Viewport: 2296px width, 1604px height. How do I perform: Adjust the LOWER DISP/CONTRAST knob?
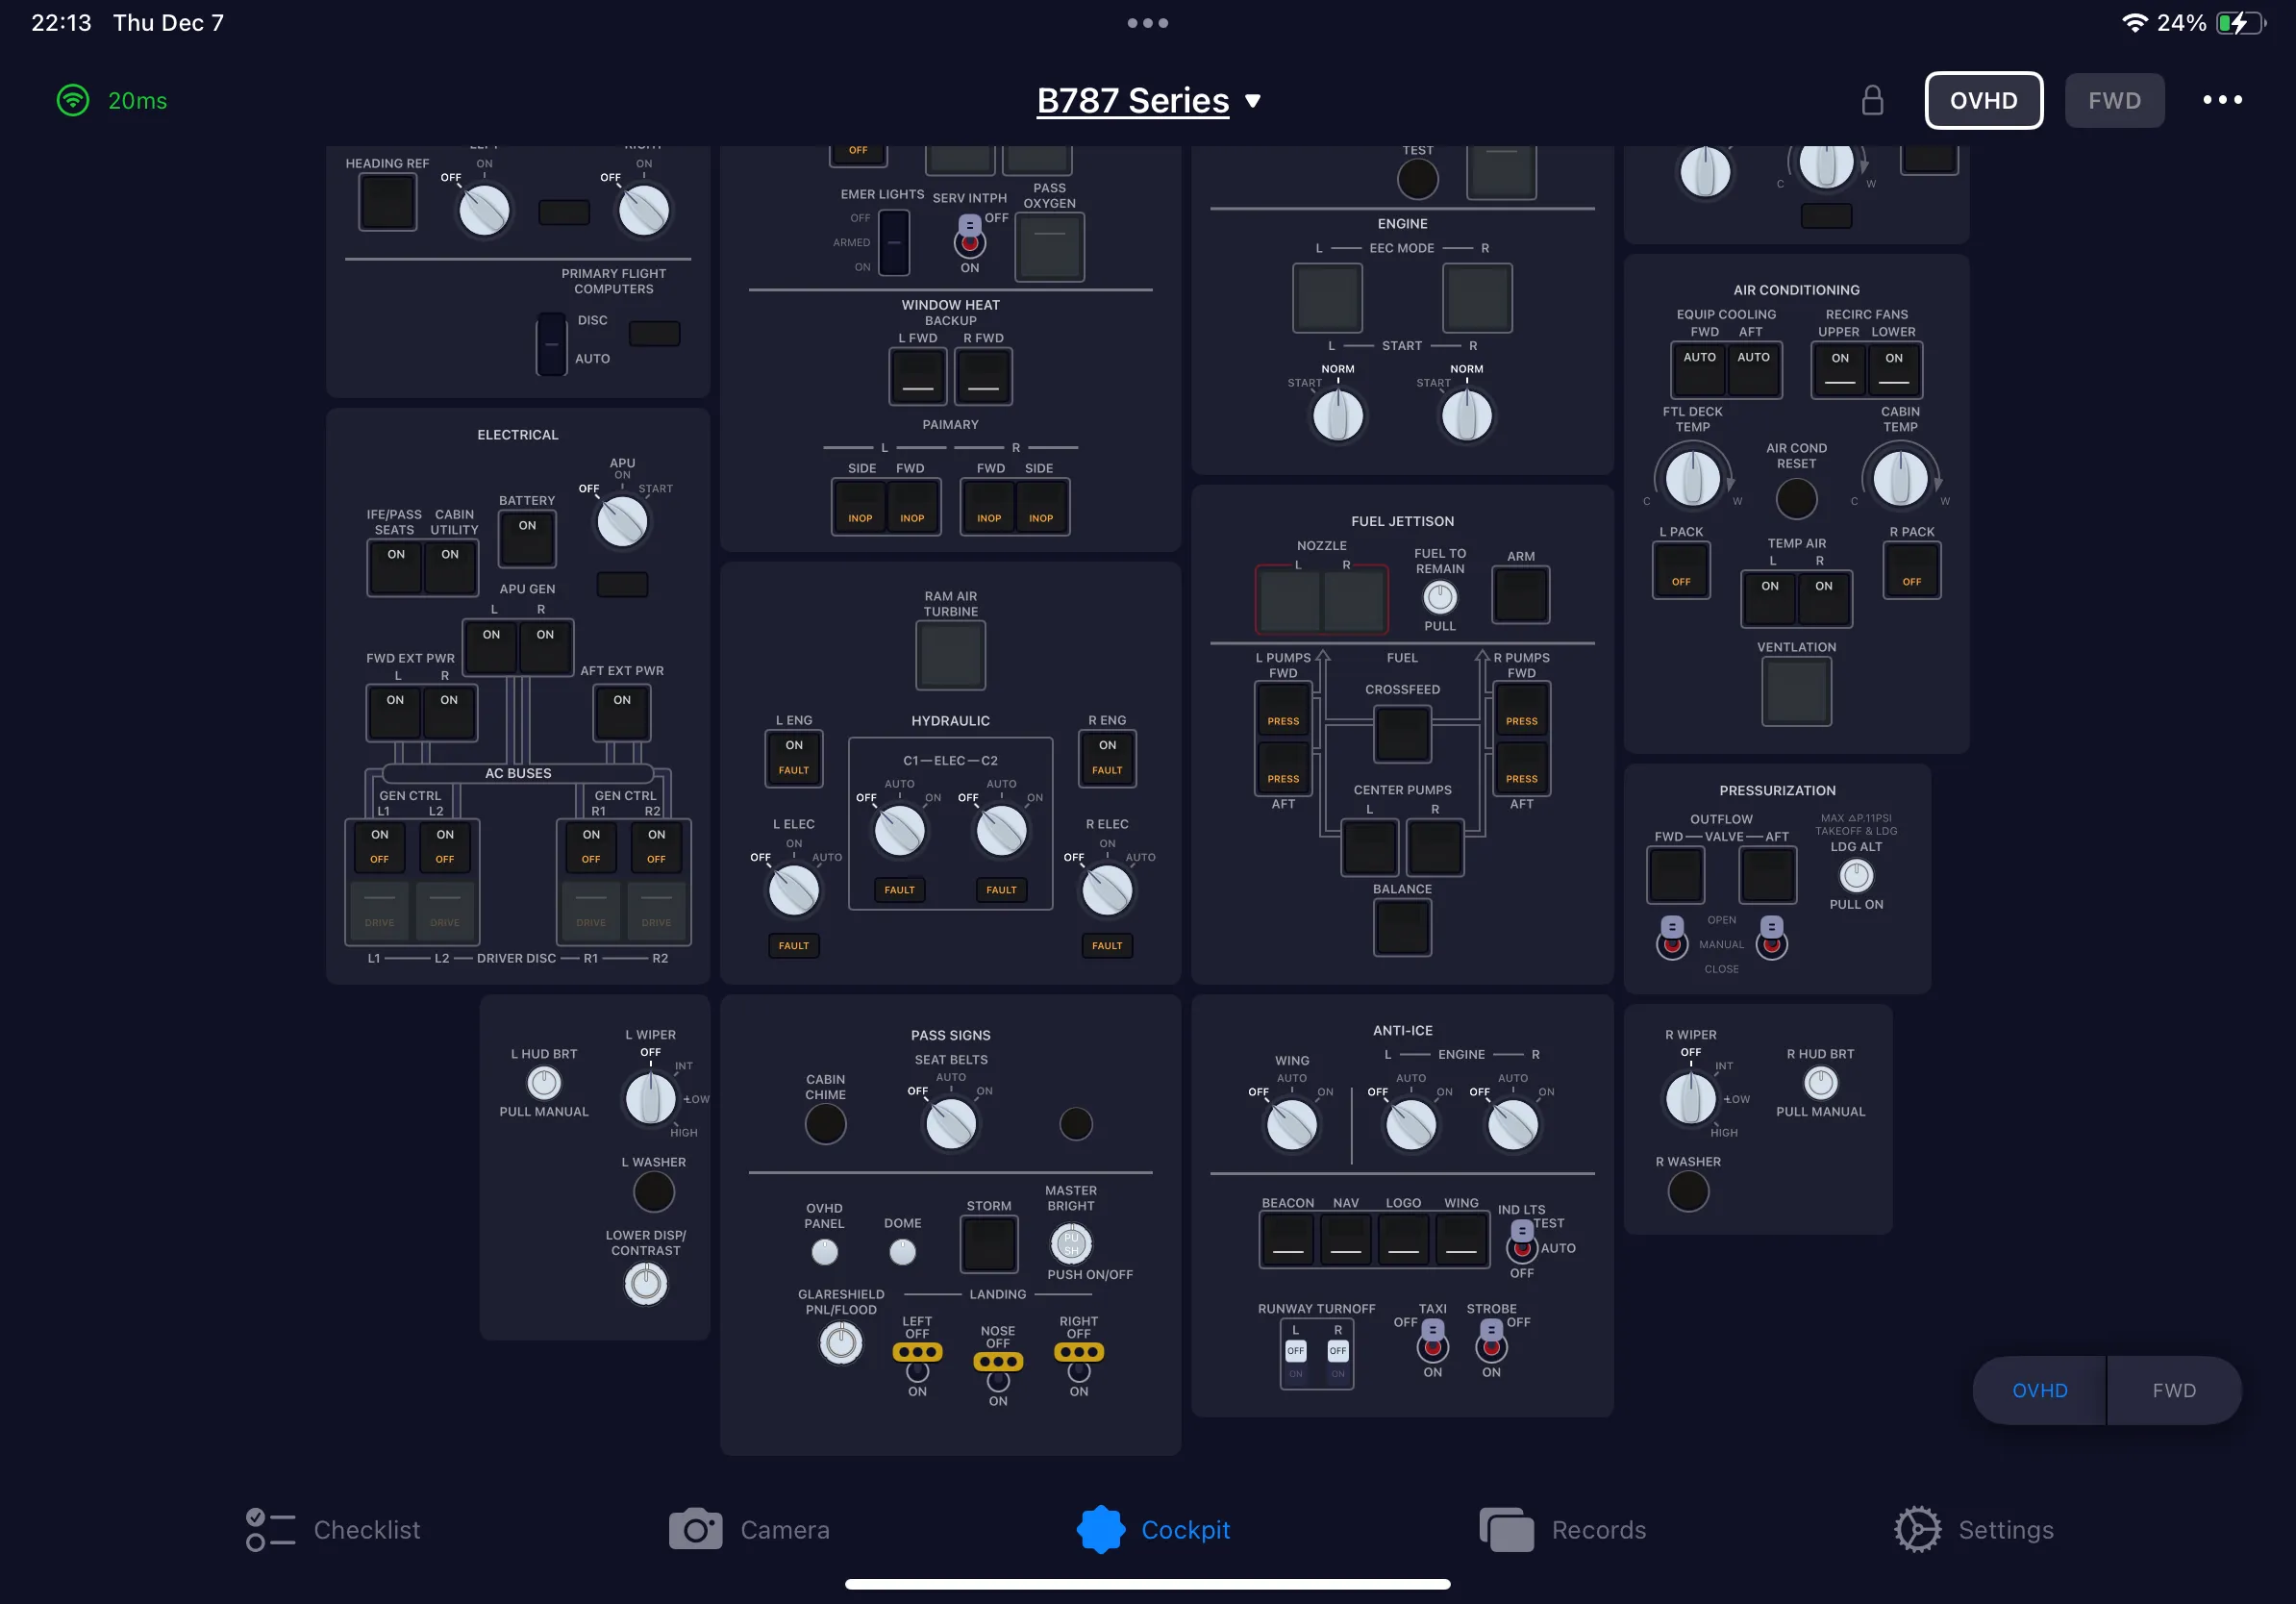pos(645,1284)
